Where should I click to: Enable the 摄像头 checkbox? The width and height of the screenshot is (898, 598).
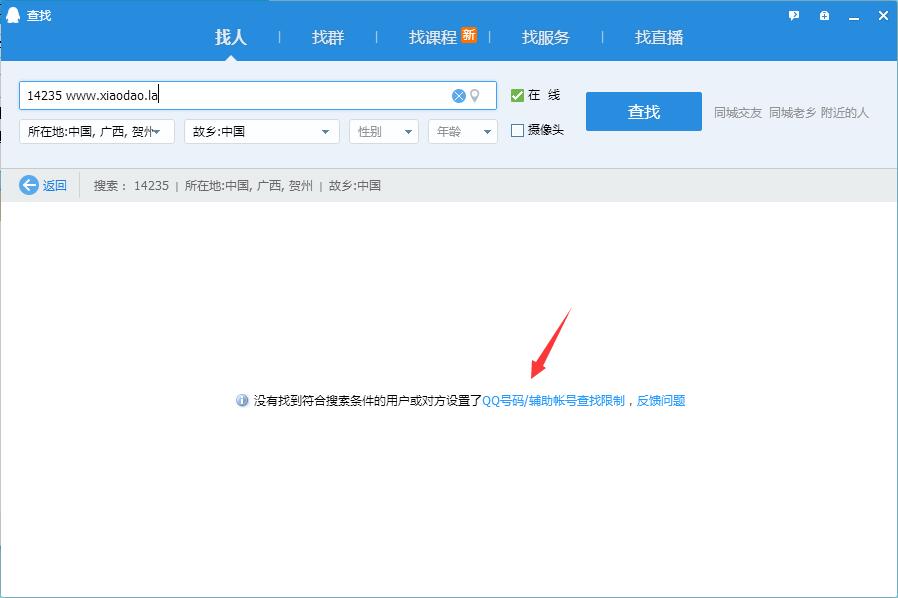click(x=517, y=130)
